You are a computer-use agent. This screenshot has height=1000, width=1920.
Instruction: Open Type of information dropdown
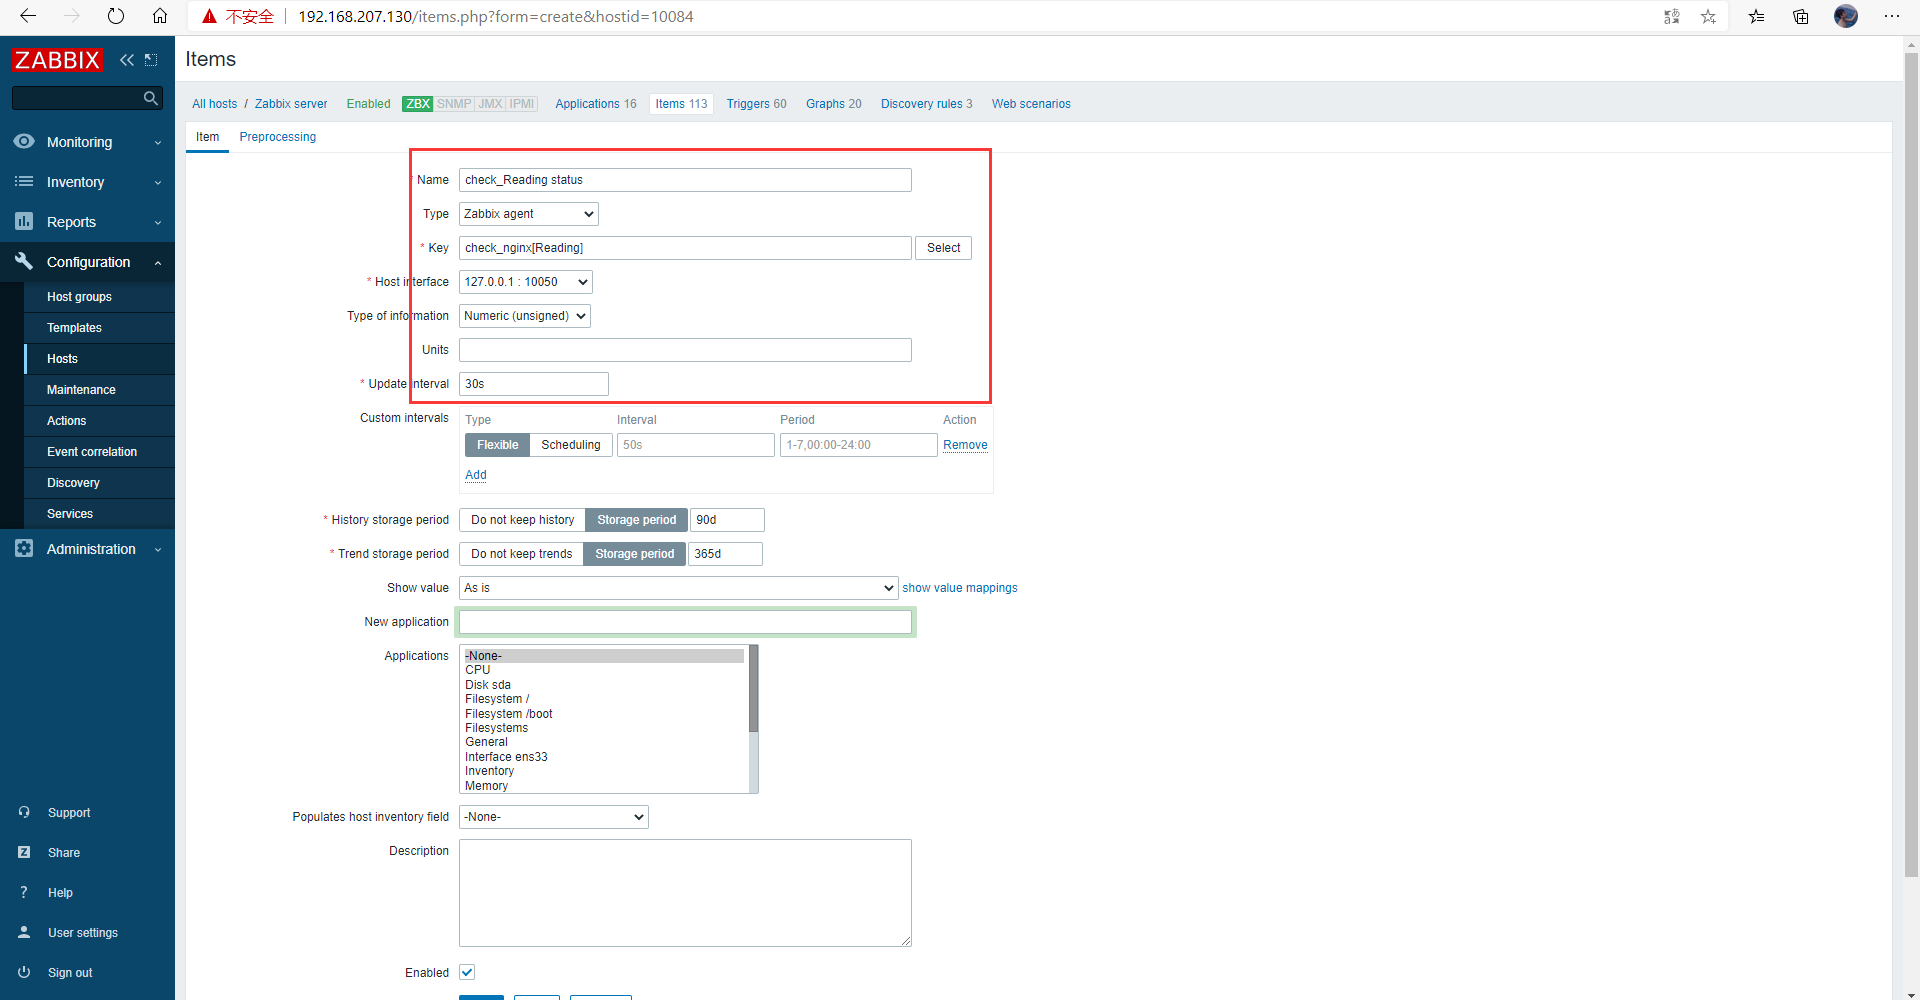(525, 316)
